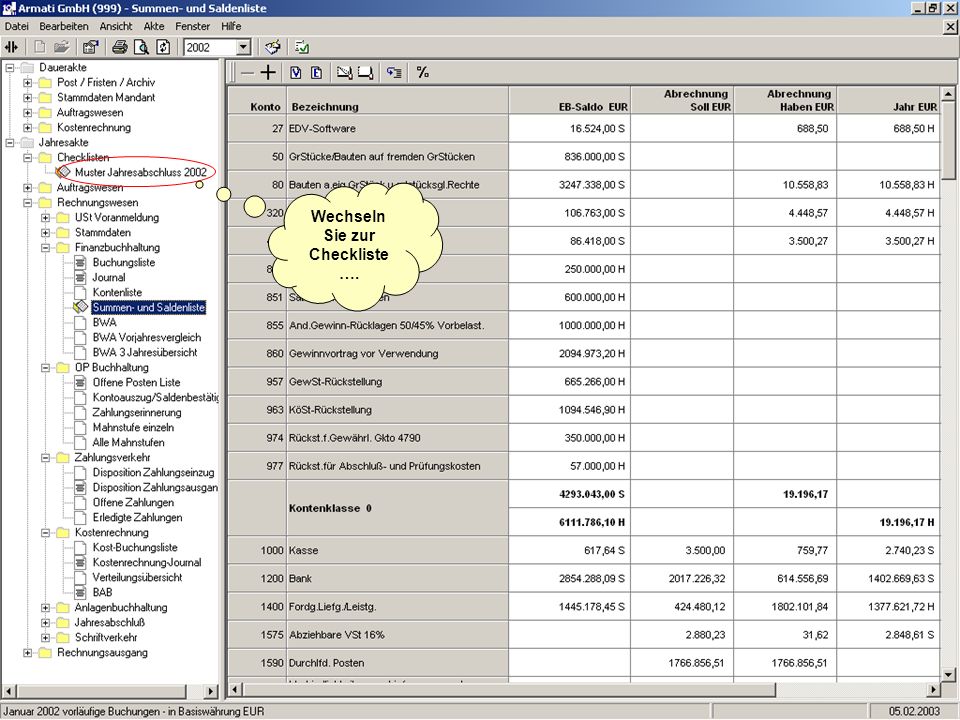Open the Hilfe menu

(231, 26)
